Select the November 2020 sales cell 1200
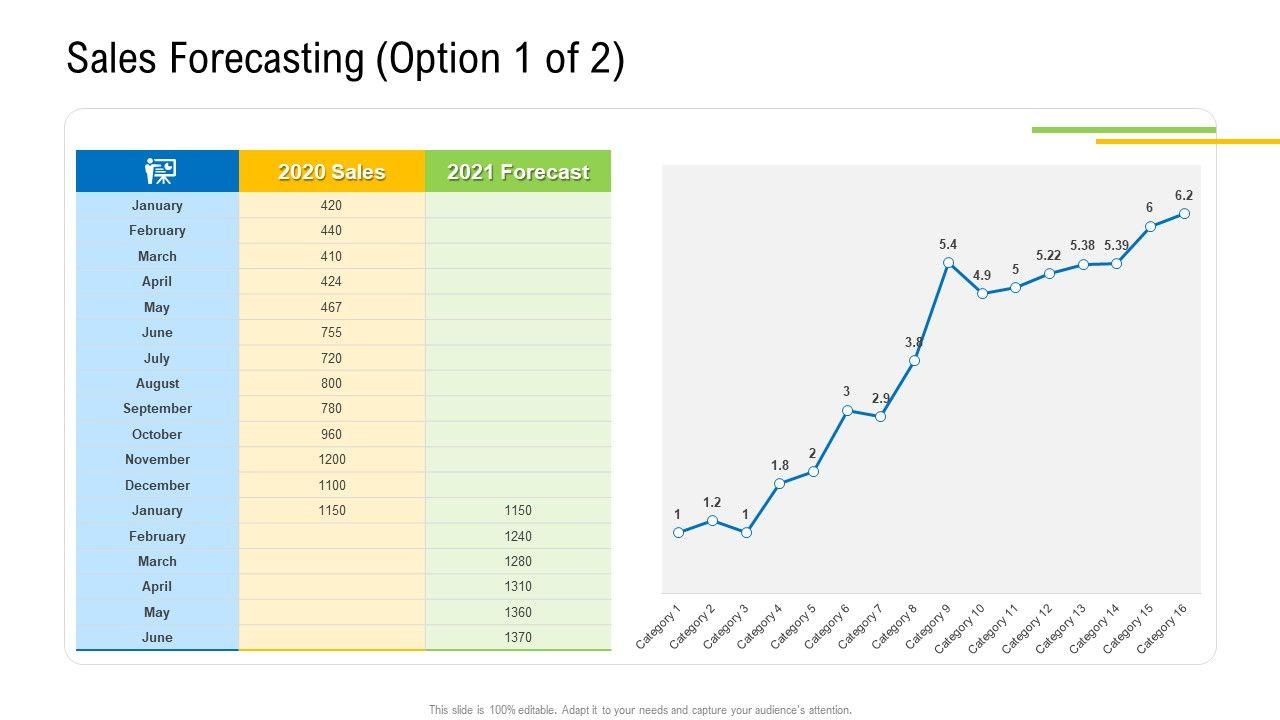 tap(331, 459)
